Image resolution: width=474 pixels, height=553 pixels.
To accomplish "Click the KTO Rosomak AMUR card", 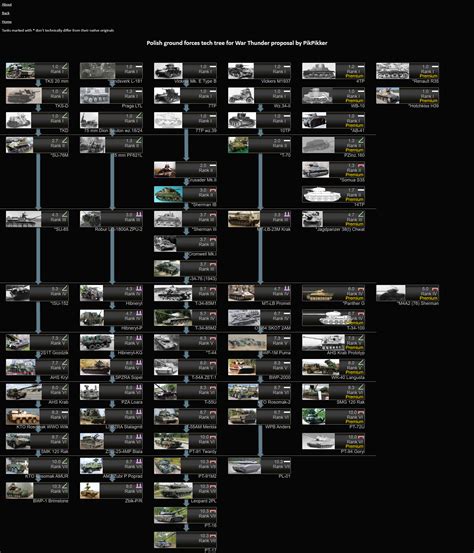I will pos(37,466).
